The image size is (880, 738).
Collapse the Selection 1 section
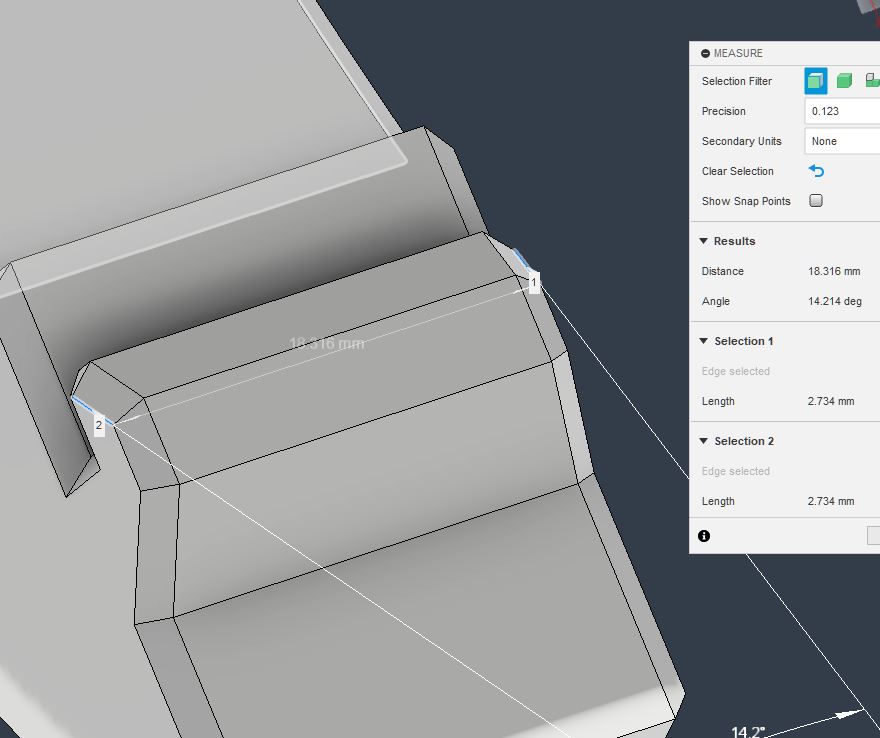pos(704,341)
